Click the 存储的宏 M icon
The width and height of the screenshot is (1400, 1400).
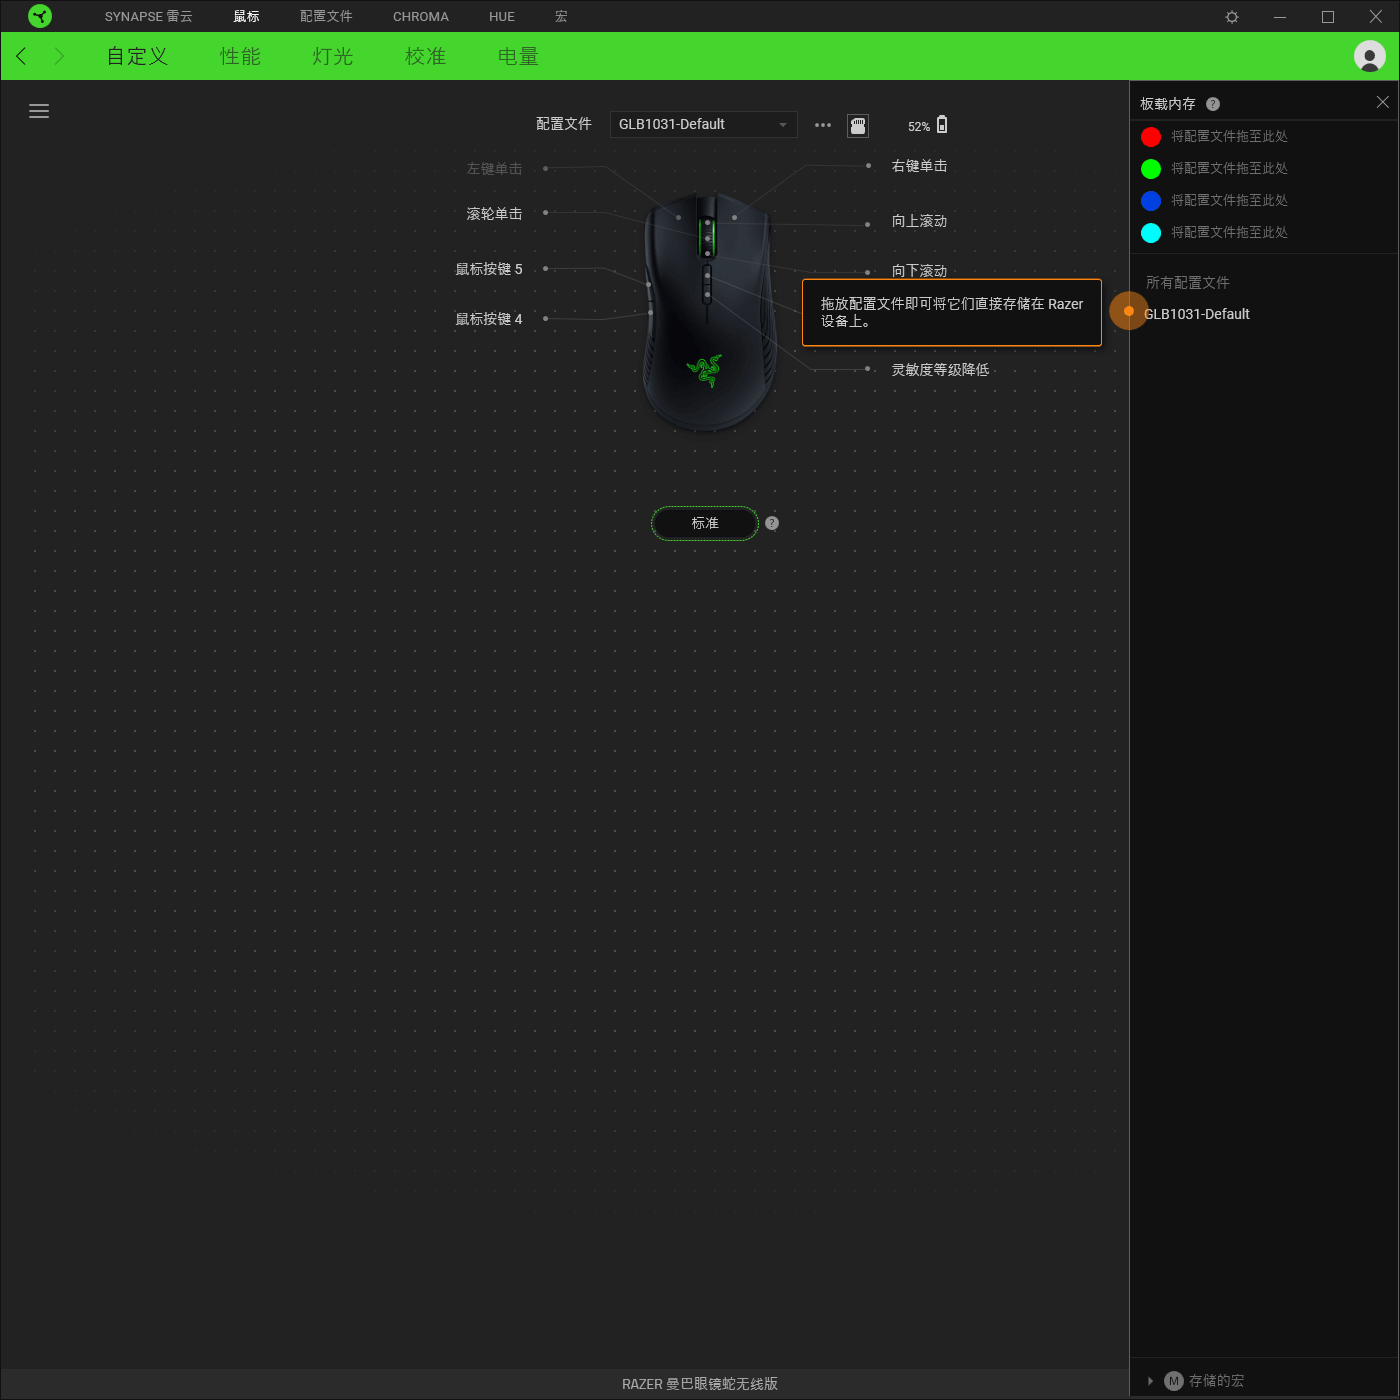pyautogui.click(x=1174, y=1381)
